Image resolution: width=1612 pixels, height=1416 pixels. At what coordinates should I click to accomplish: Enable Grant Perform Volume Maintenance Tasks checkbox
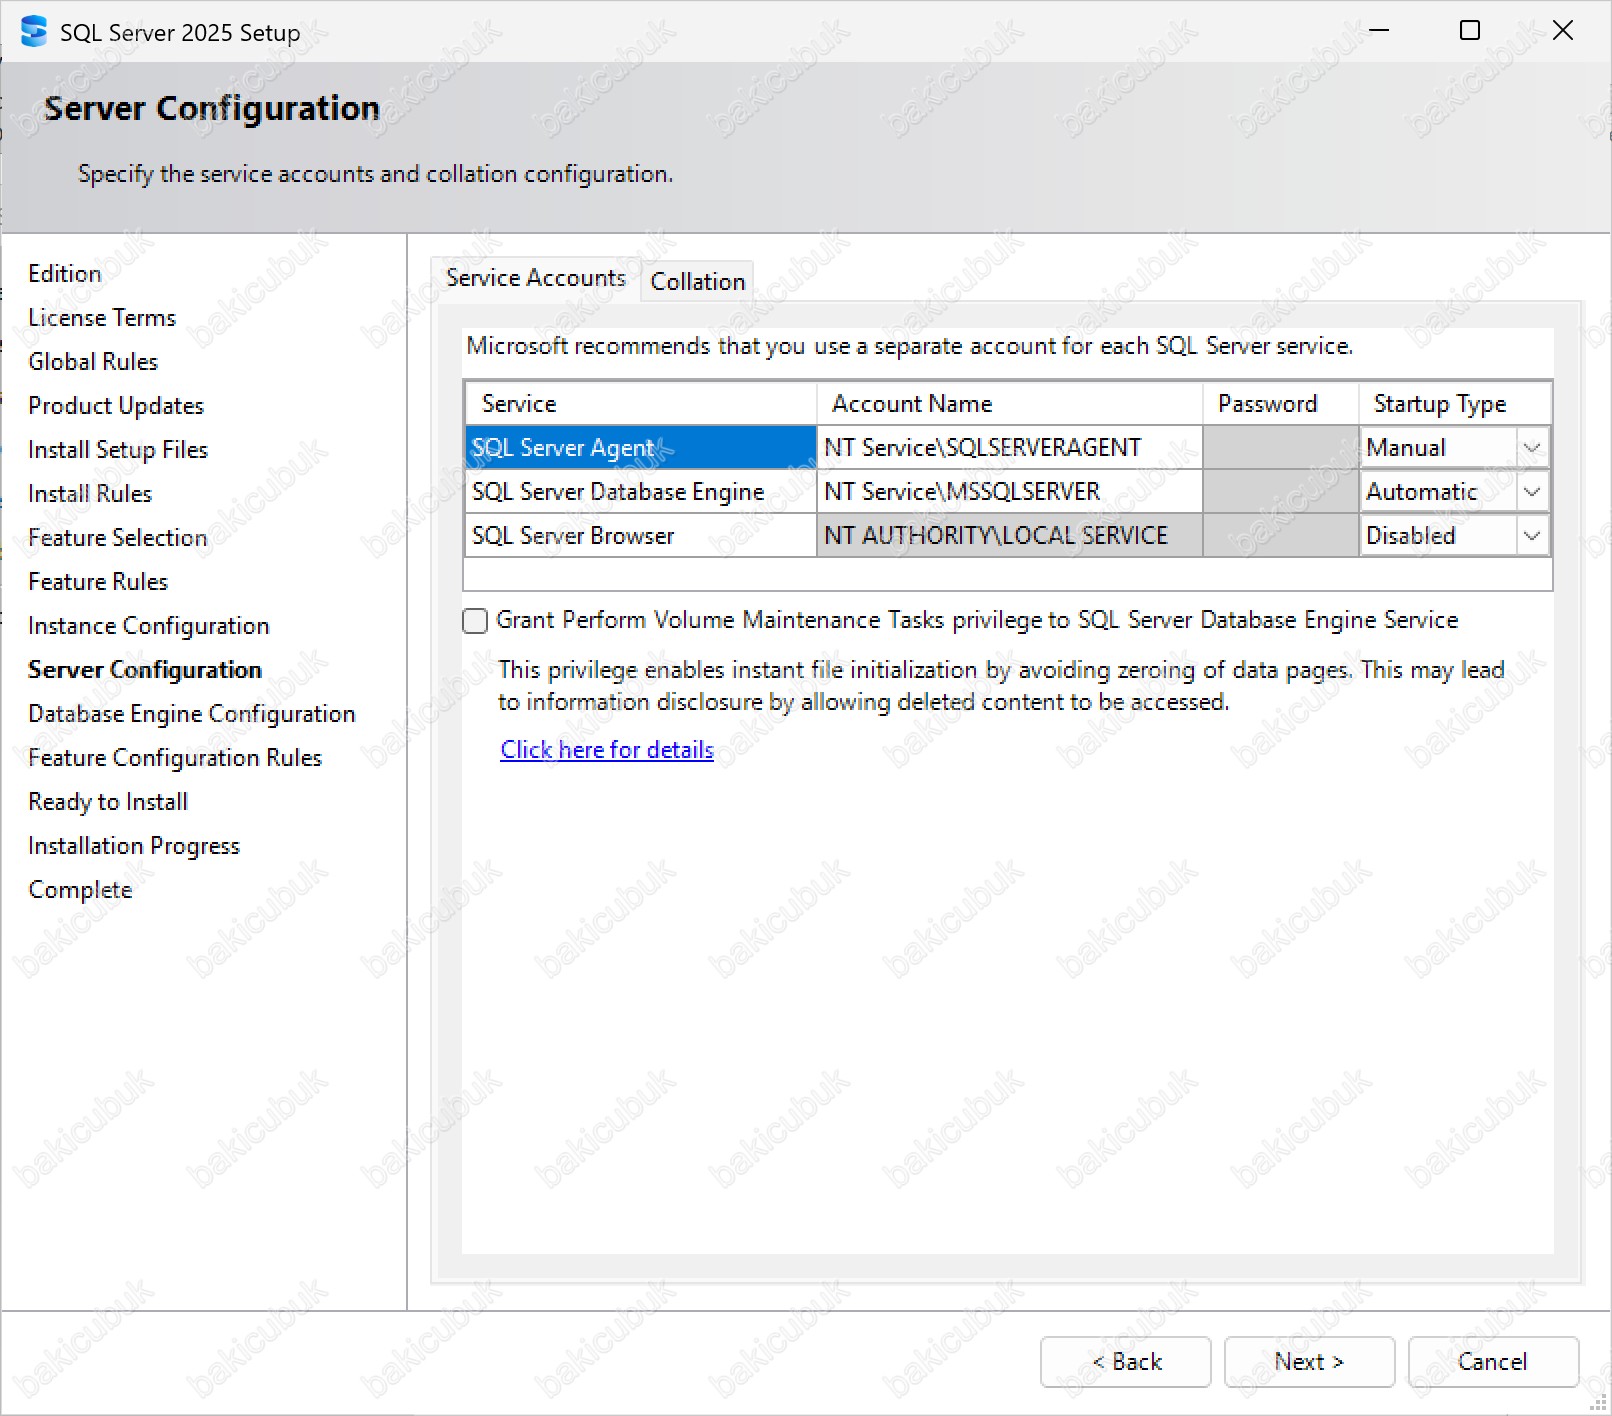point(476,621)
